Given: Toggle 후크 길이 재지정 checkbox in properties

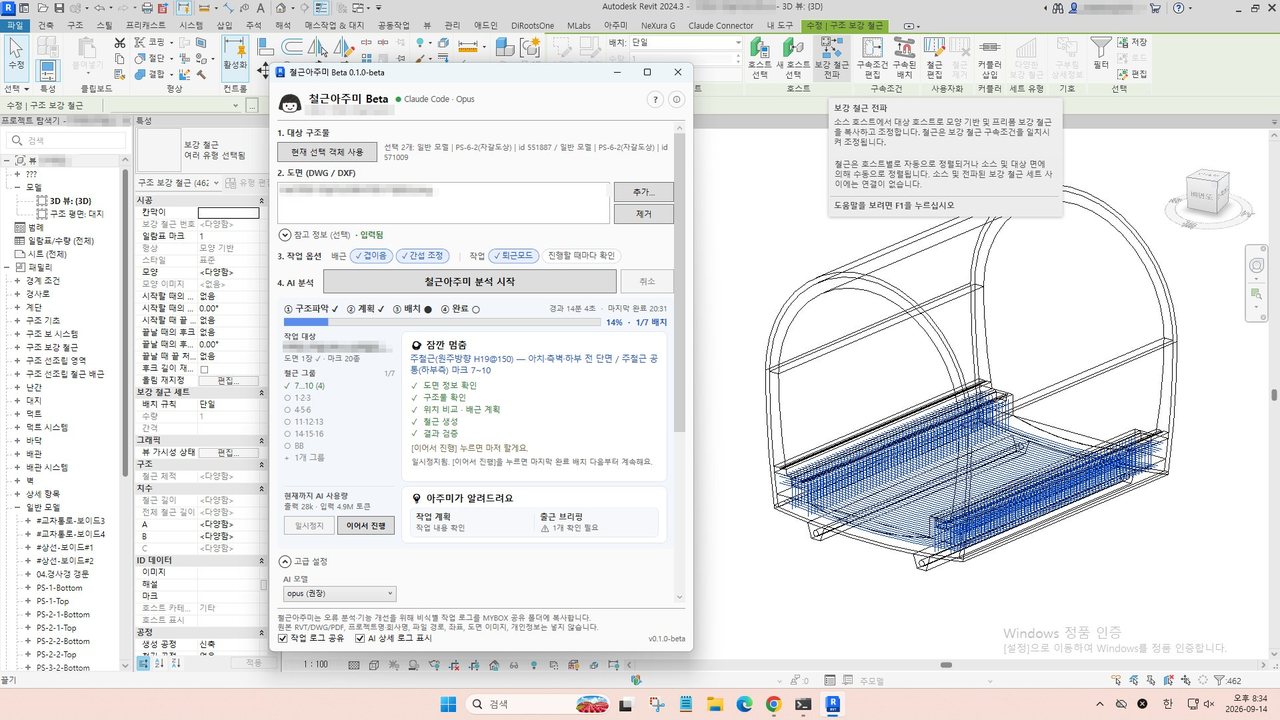Looking at the screenshot, I should tap(204, 369).
